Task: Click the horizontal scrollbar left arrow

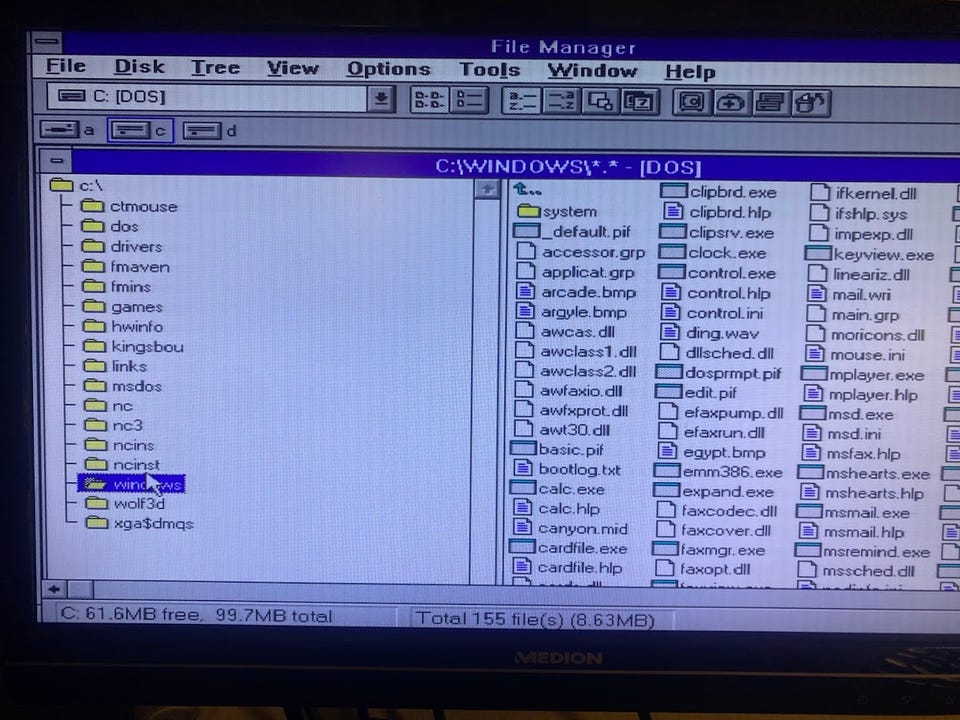Action: point(54,590)
